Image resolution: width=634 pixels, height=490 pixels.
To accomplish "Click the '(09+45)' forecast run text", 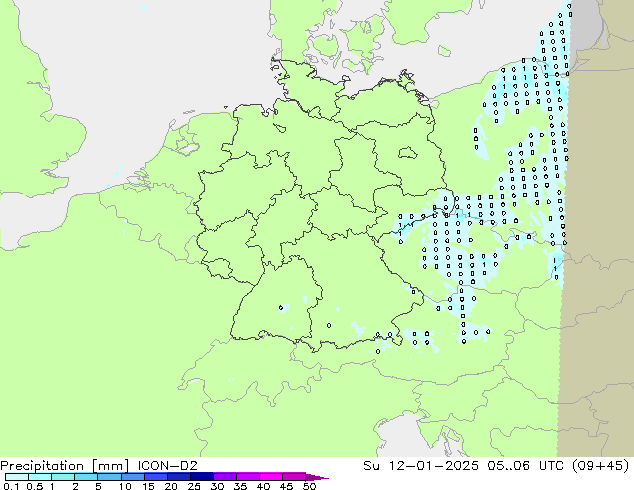I will [601, 466].
